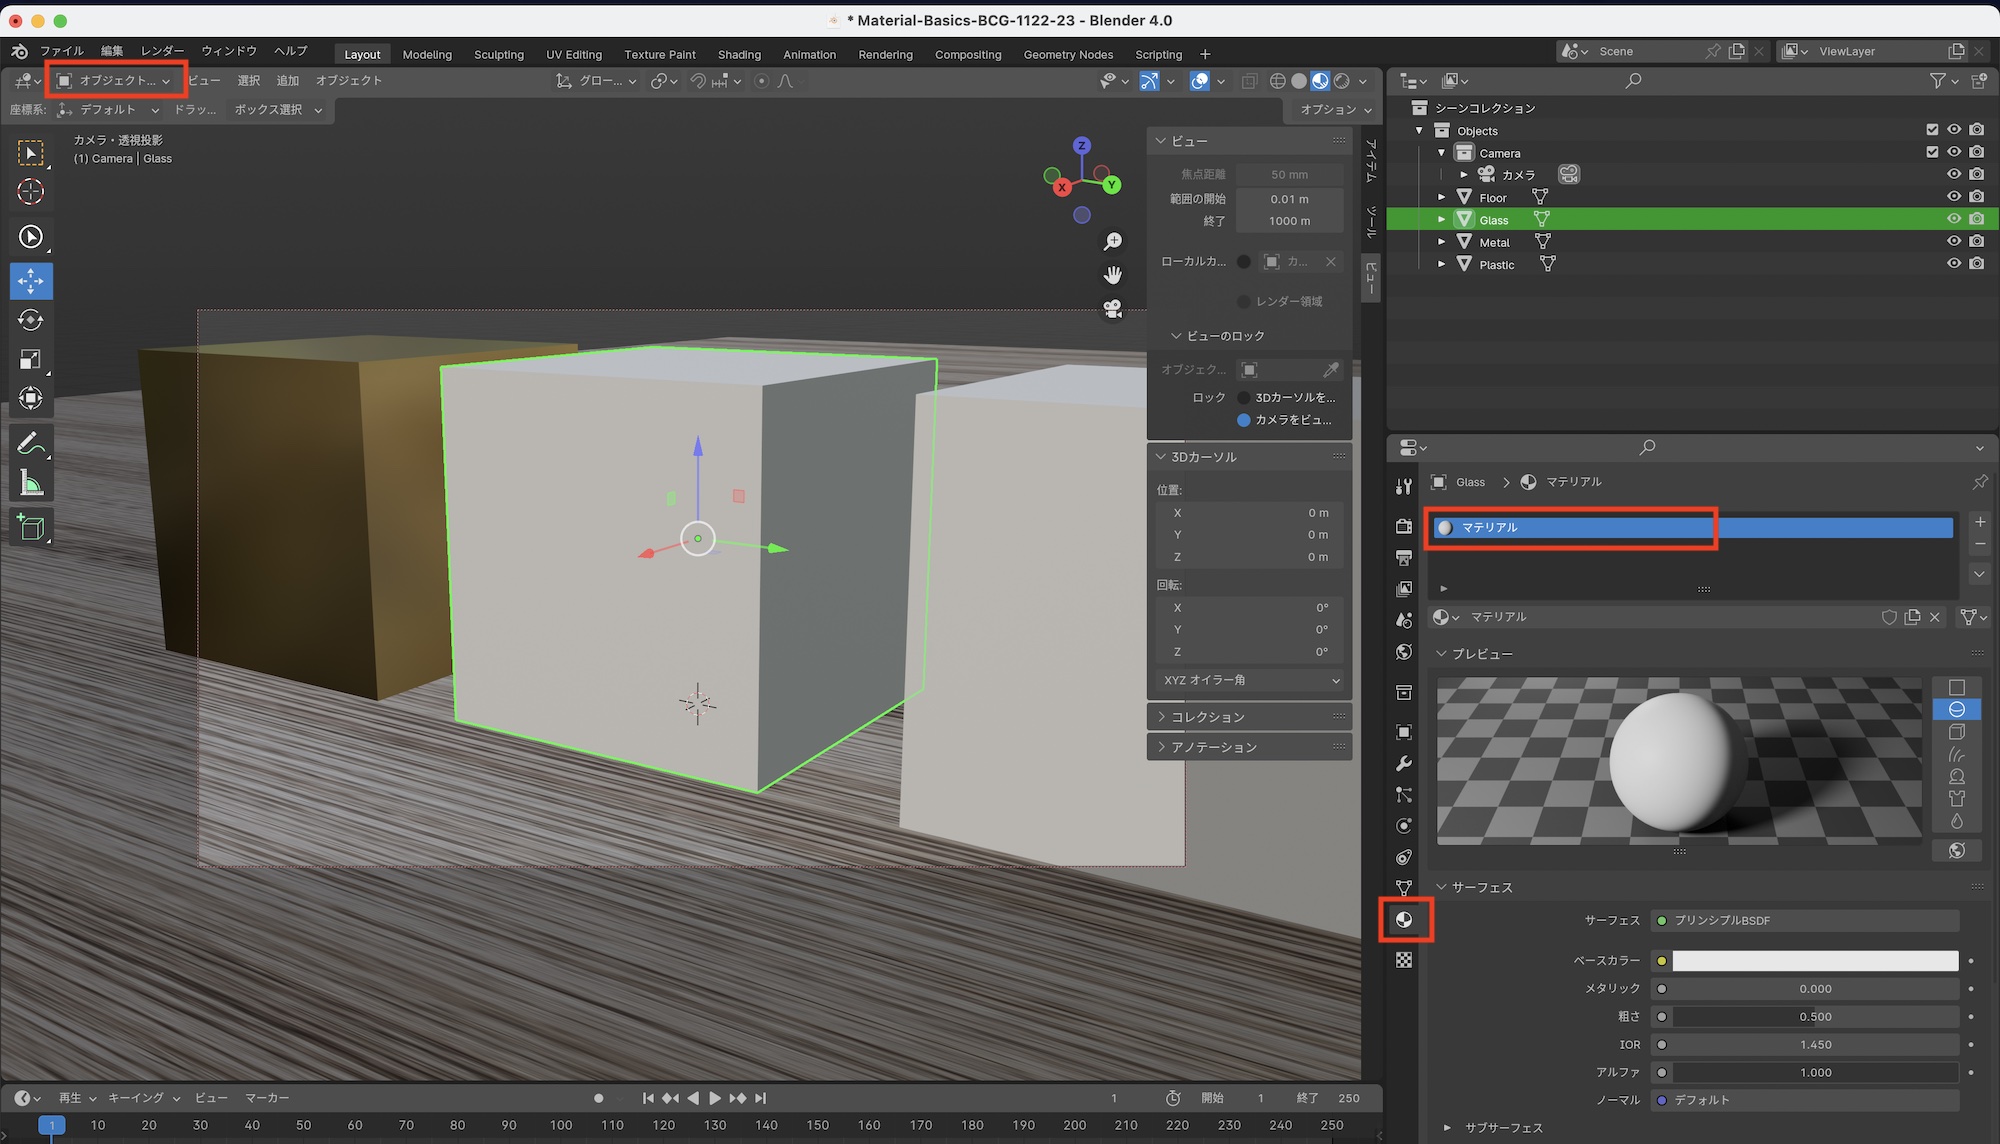This screenshot has height=1144, width=2000.
Task: Hide the Metal object in the outliner
Action: (x=1954, y=240)
